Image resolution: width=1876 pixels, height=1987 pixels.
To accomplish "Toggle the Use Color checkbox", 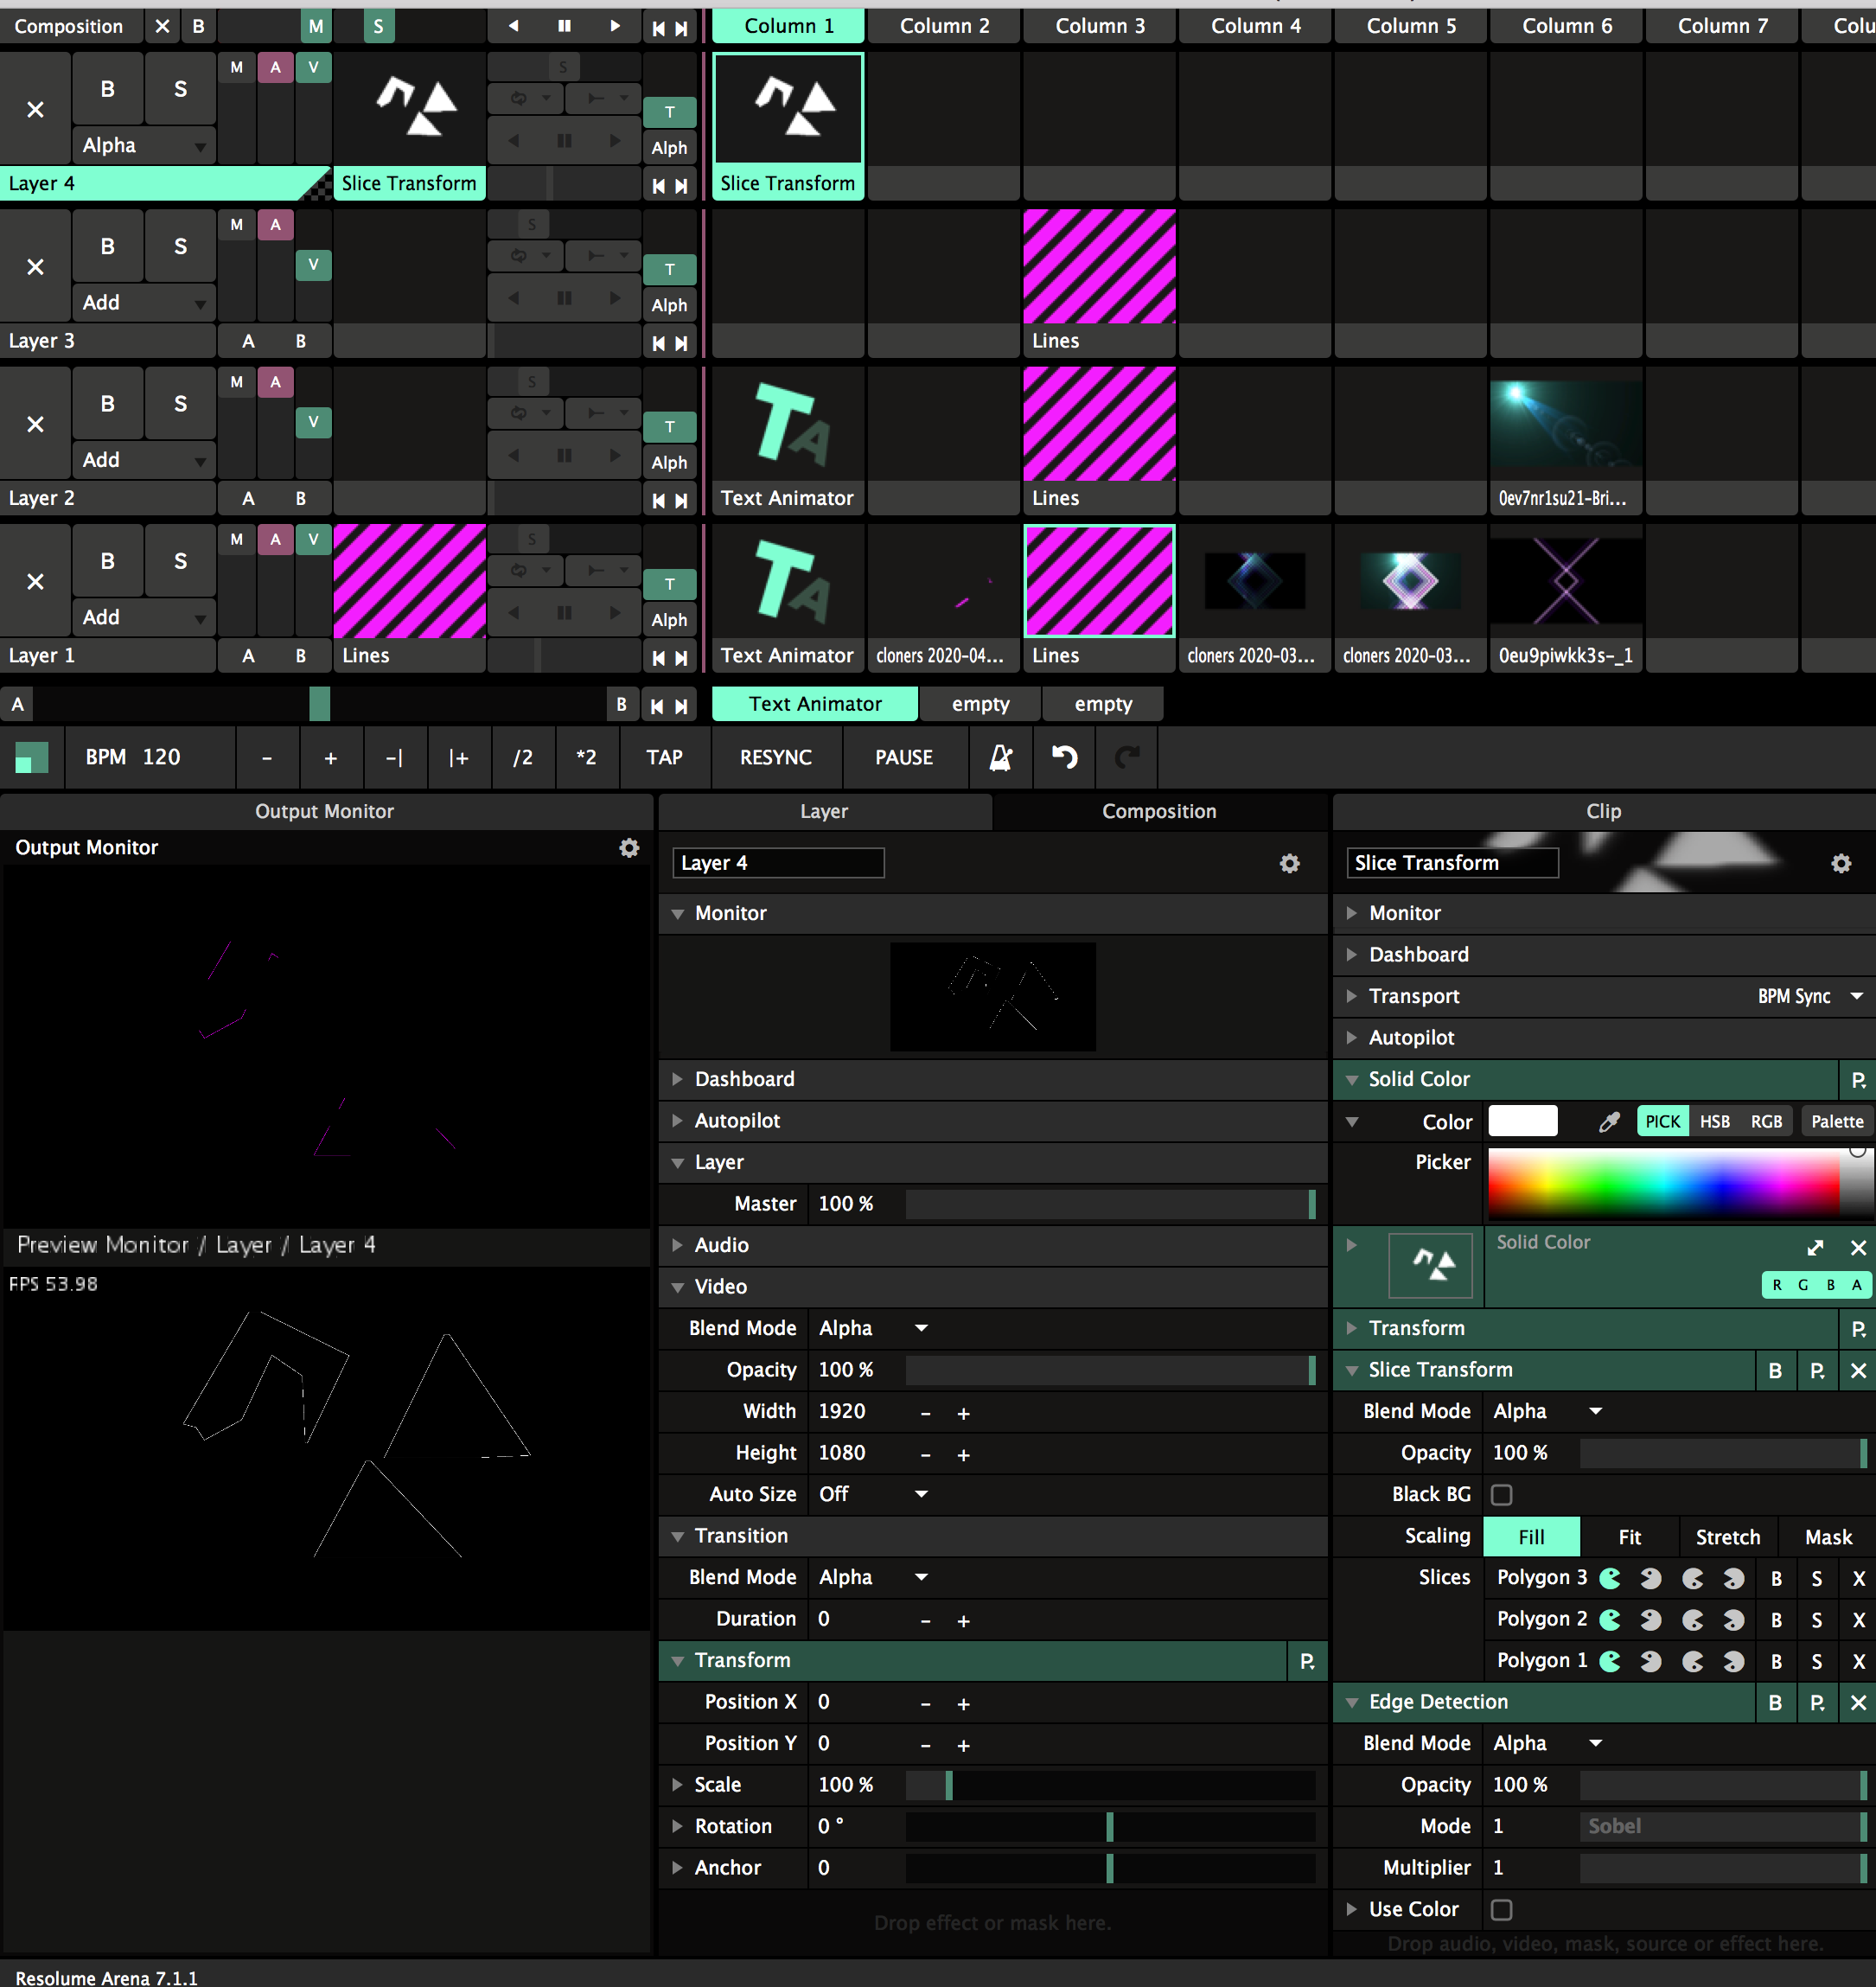I will (x=1501, y=1910).
